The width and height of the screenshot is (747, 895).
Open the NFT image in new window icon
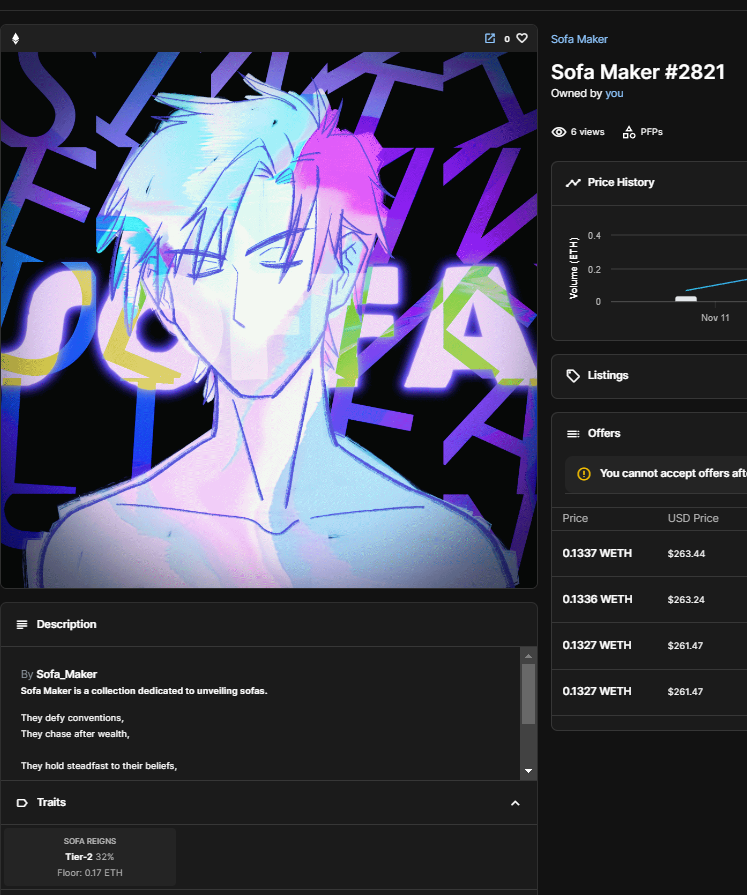490,38
